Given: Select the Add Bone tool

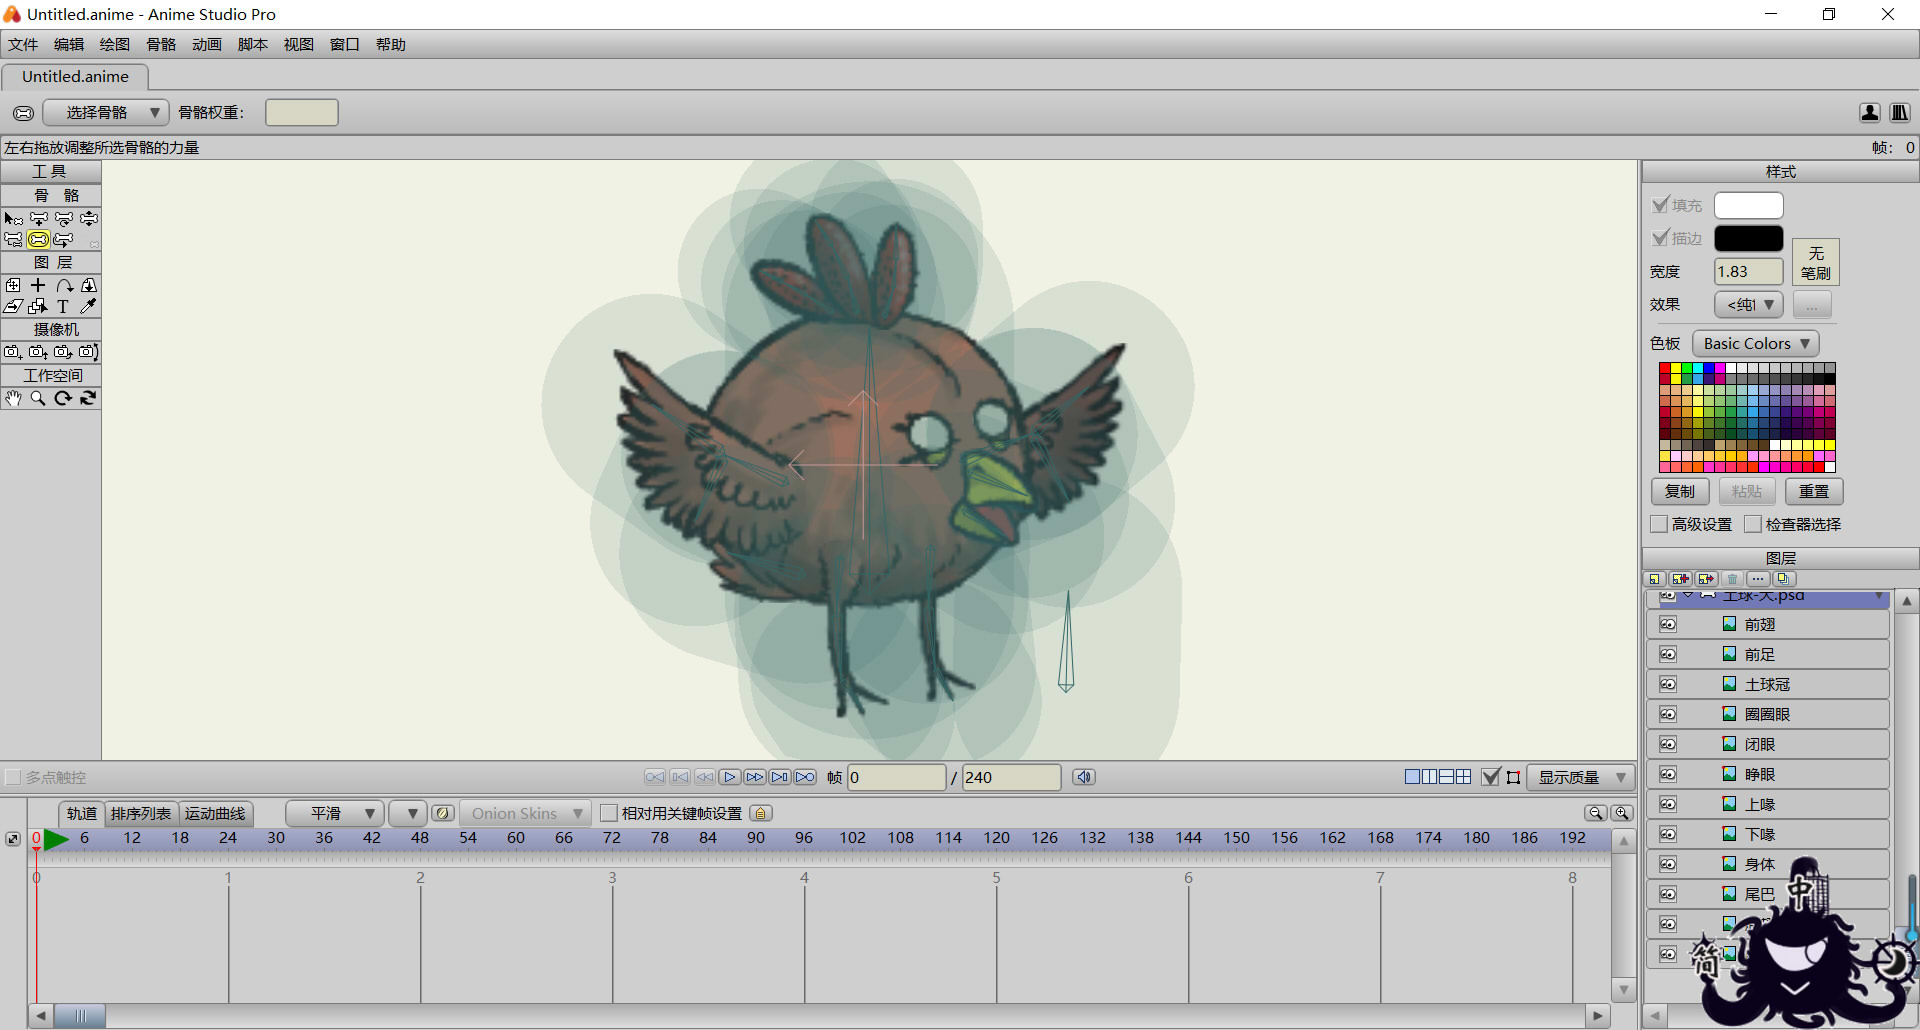Looking at the screenshot, I should 38,218.
